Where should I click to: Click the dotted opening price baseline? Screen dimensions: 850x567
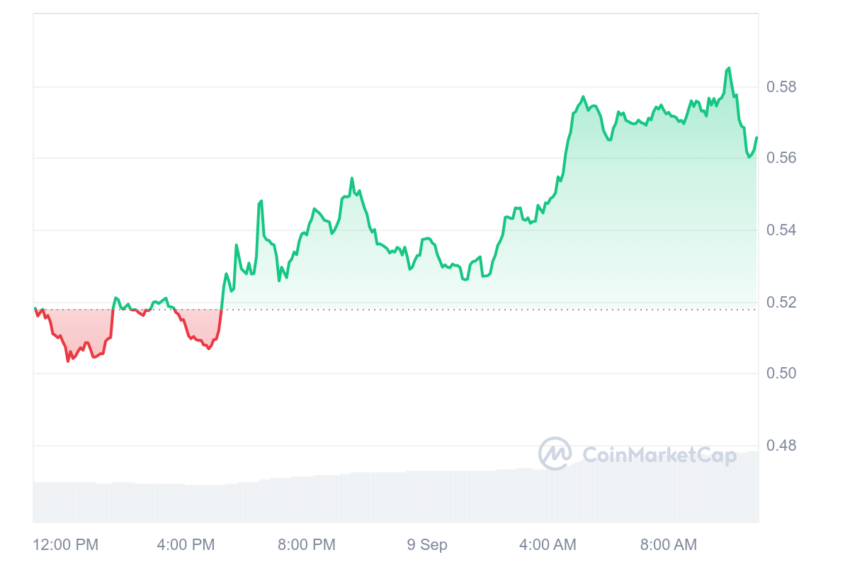pyautogui.click(x=395, y=310)
